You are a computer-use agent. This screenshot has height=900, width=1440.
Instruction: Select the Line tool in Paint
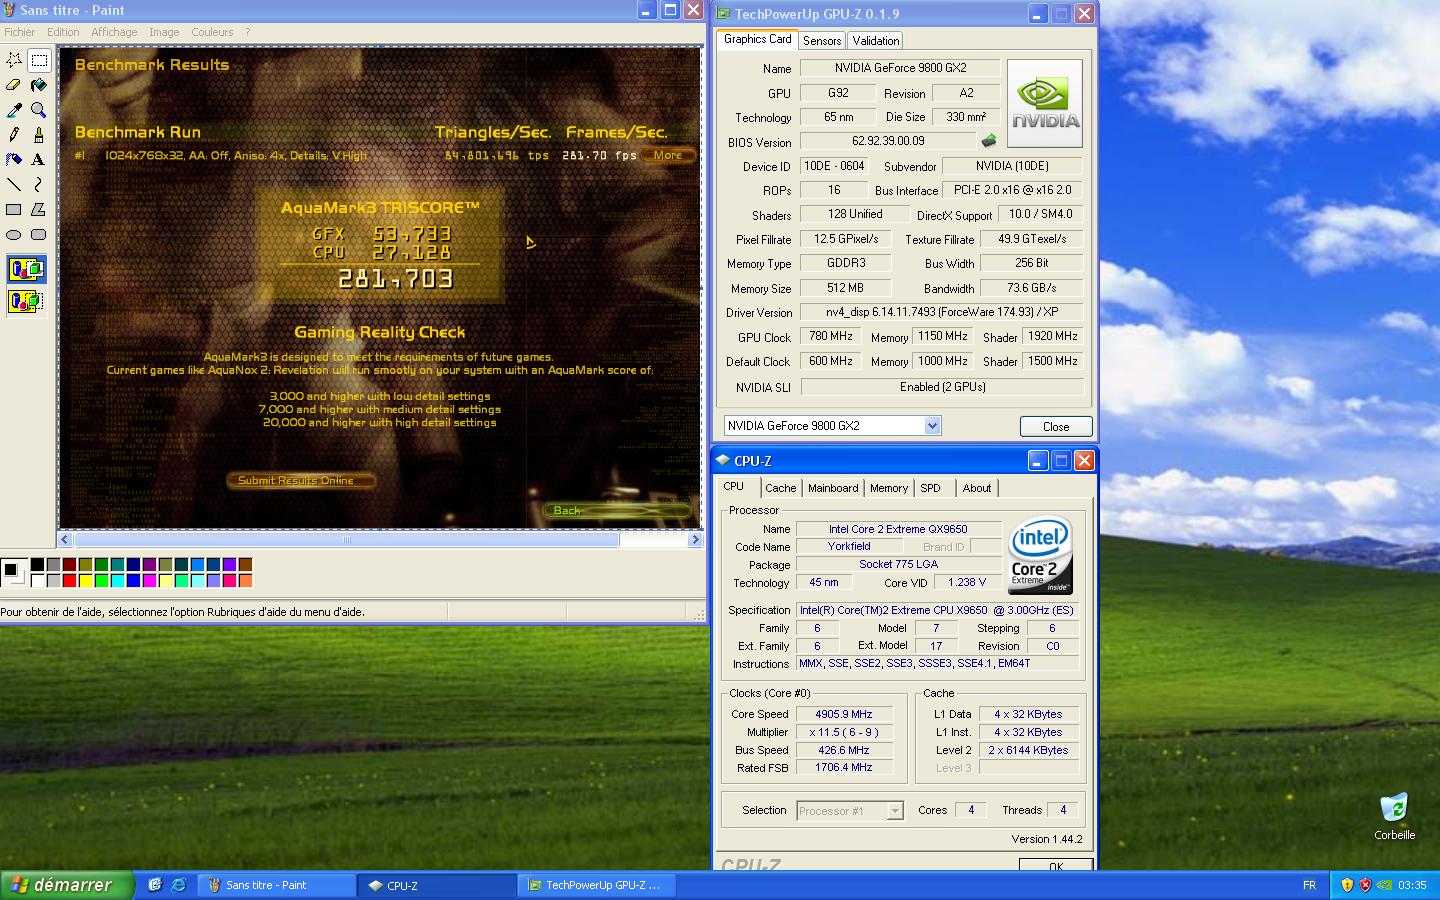click(x=14, y=184)
